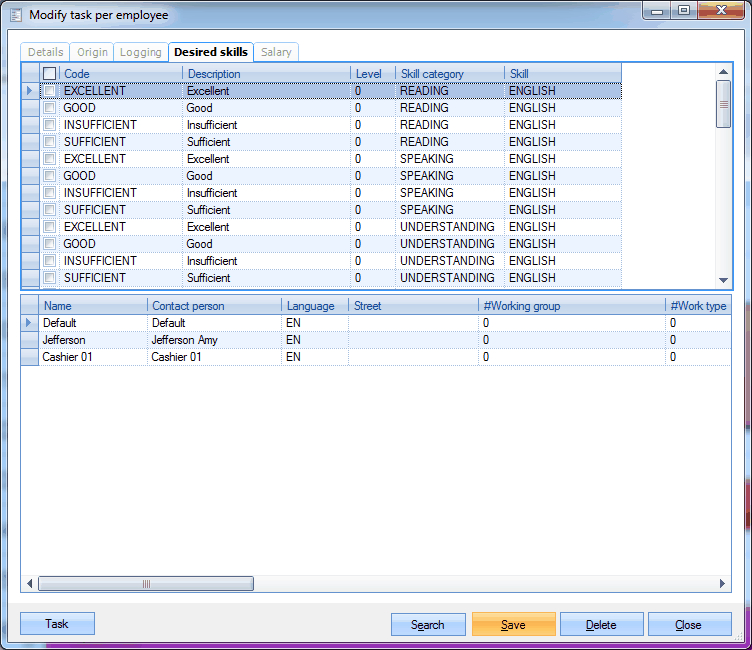The height and width of the screenshot is (650, 752).
Task: Select the Default employee name cell
Action: point(93,323)
